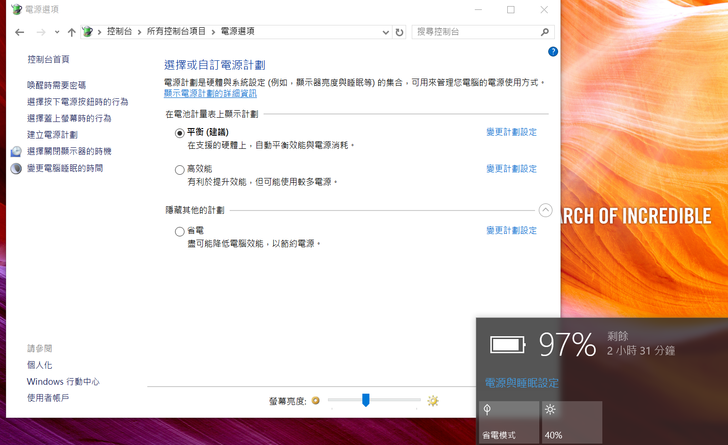
Task: Select the 高效能 power plan
Action: [180, 169]
